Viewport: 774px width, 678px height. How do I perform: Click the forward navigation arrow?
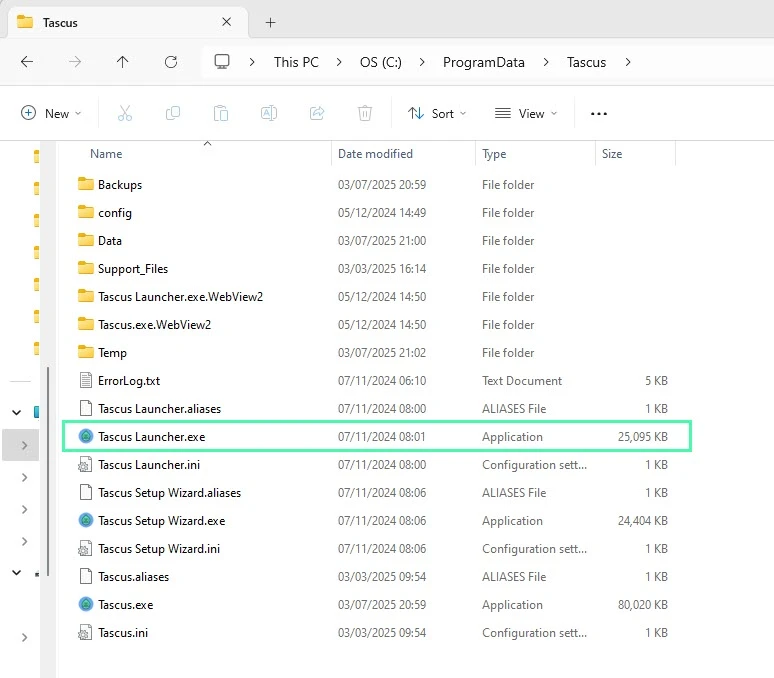(75, 62)
